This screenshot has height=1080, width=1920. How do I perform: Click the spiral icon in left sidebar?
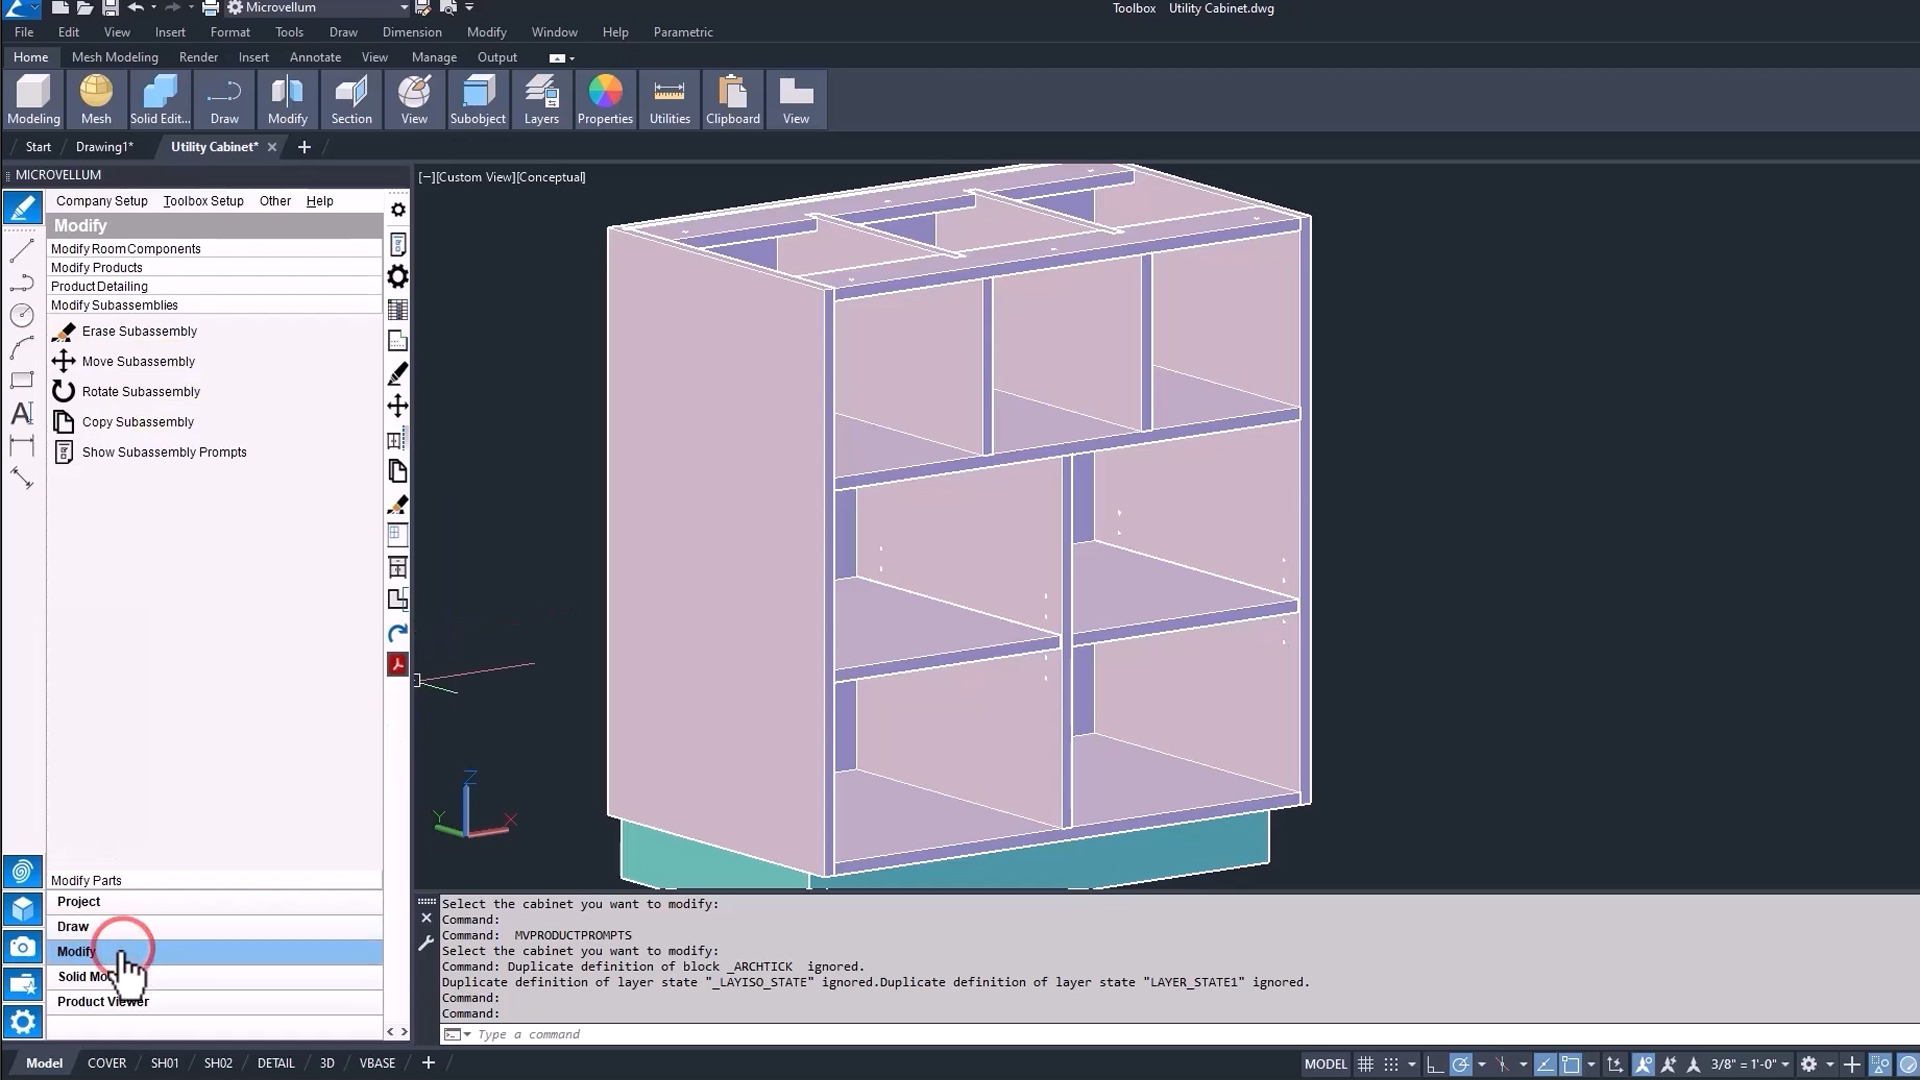(22, 871)
